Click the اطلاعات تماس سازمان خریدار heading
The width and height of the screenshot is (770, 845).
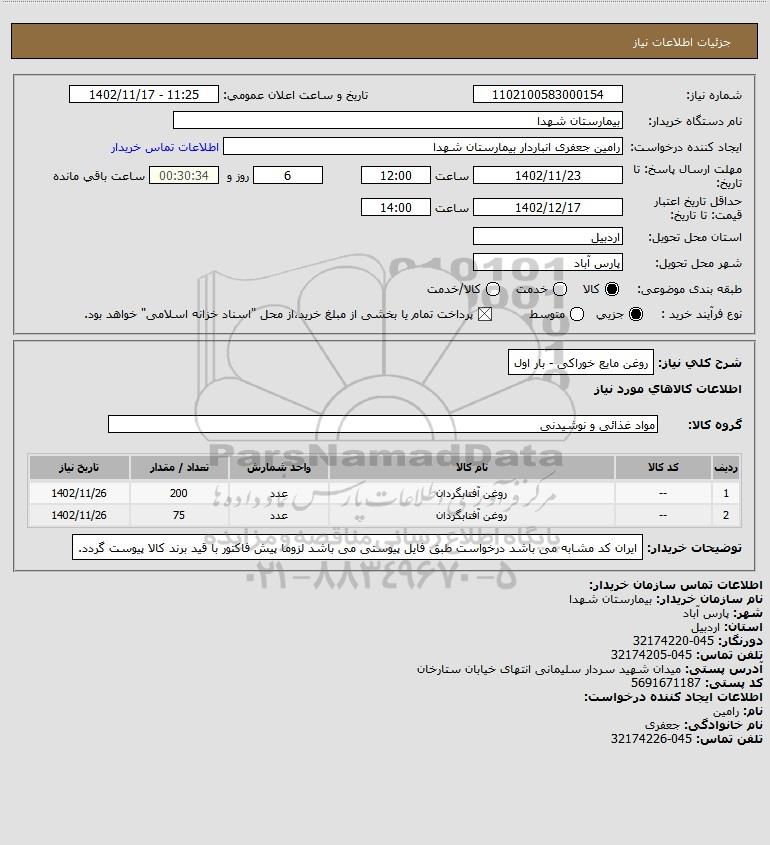tap(676, 585)
